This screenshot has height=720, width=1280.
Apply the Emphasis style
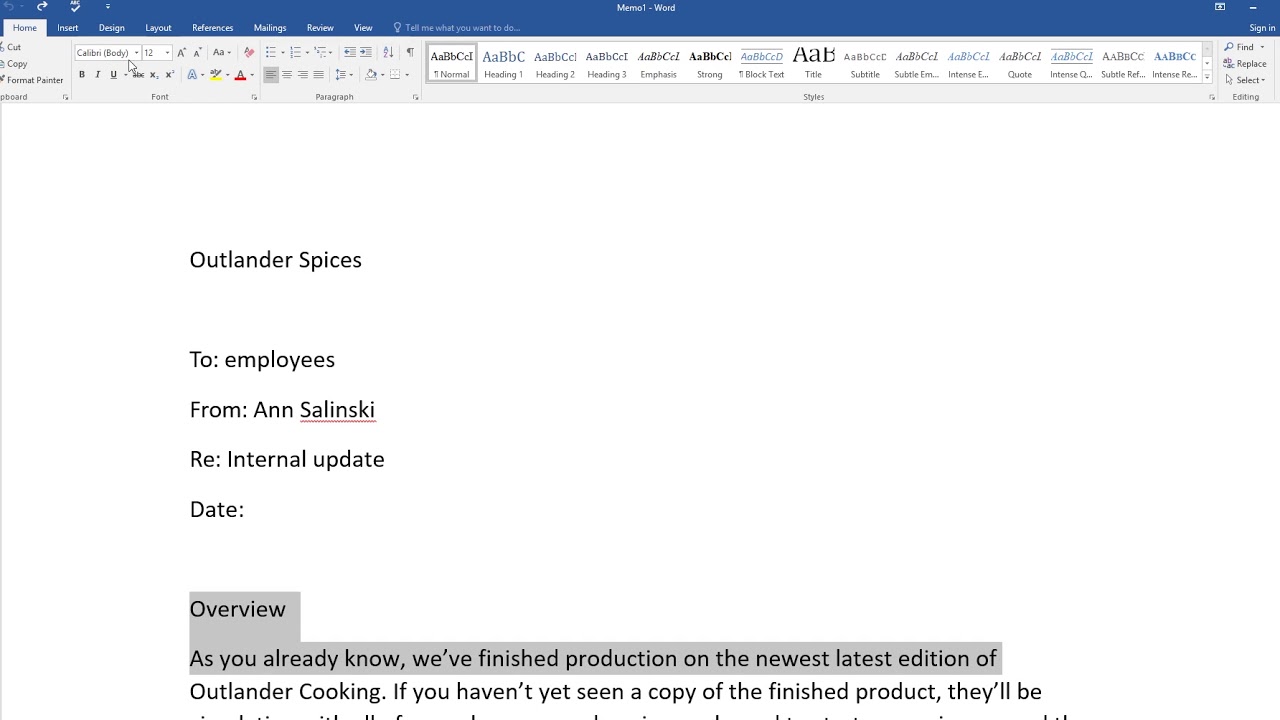click(x=658, y=63)
